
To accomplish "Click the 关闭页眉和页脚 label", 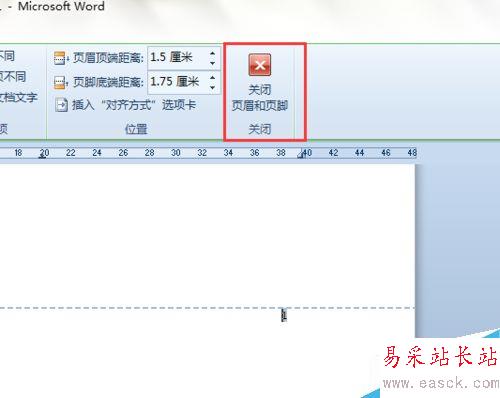I will (x=260, y=98).
